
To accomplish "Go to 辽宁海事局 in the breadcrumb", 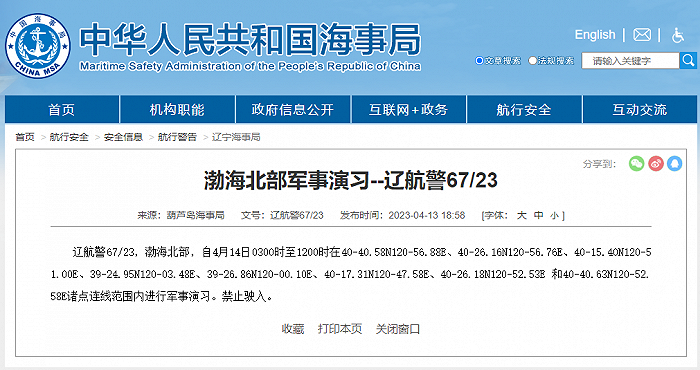I will pyautogui.click(x=236, y=137).
